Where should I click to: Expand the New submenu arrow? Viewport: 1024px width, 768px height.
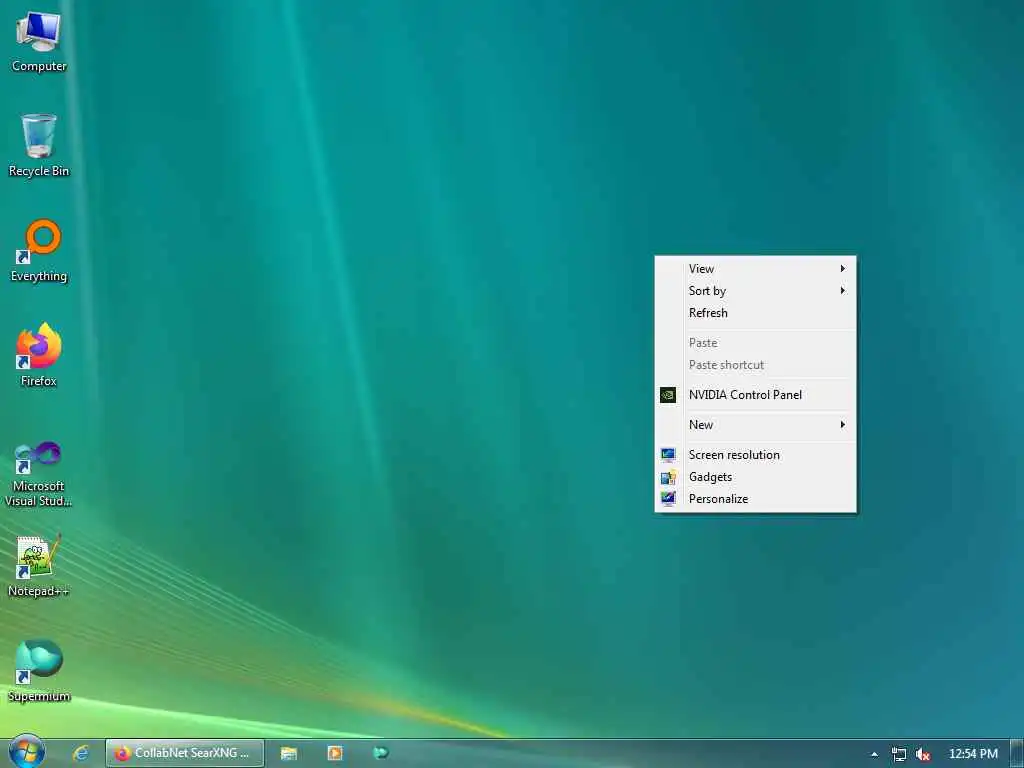[x=842, y=424]
